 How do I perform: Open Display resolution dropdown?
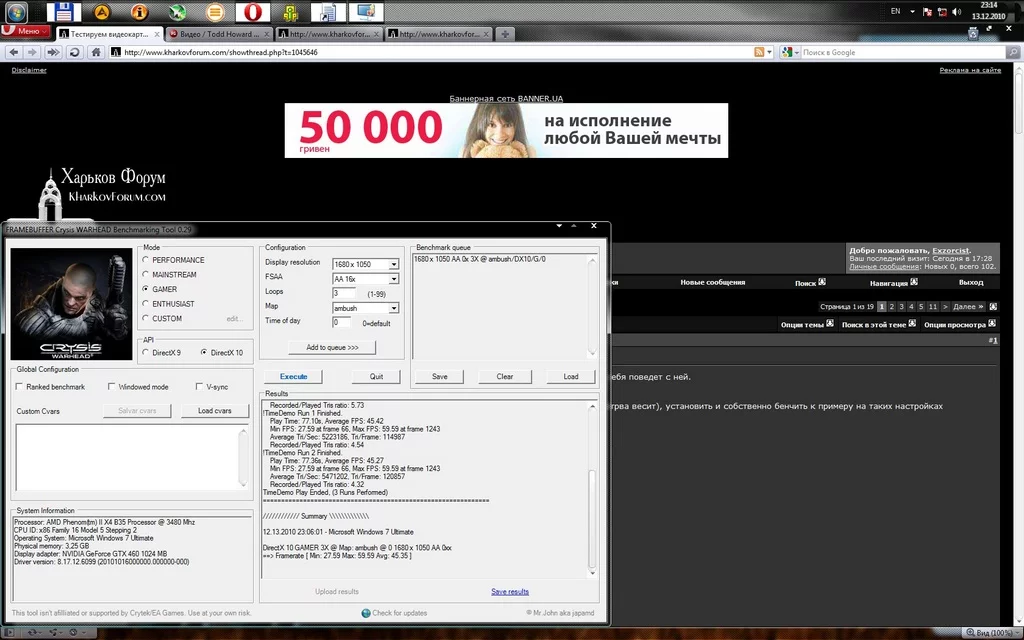394,264
